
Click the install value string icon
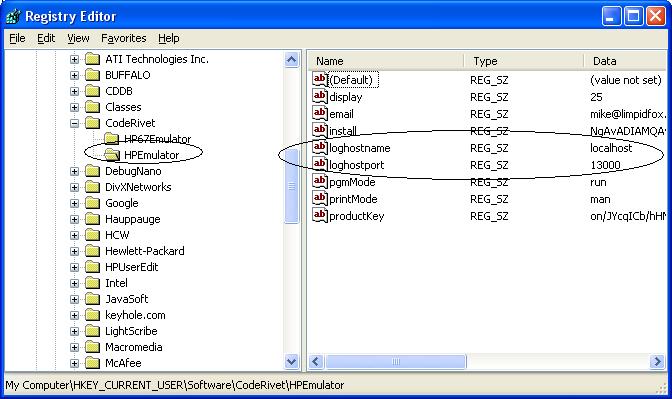[320, 131]
